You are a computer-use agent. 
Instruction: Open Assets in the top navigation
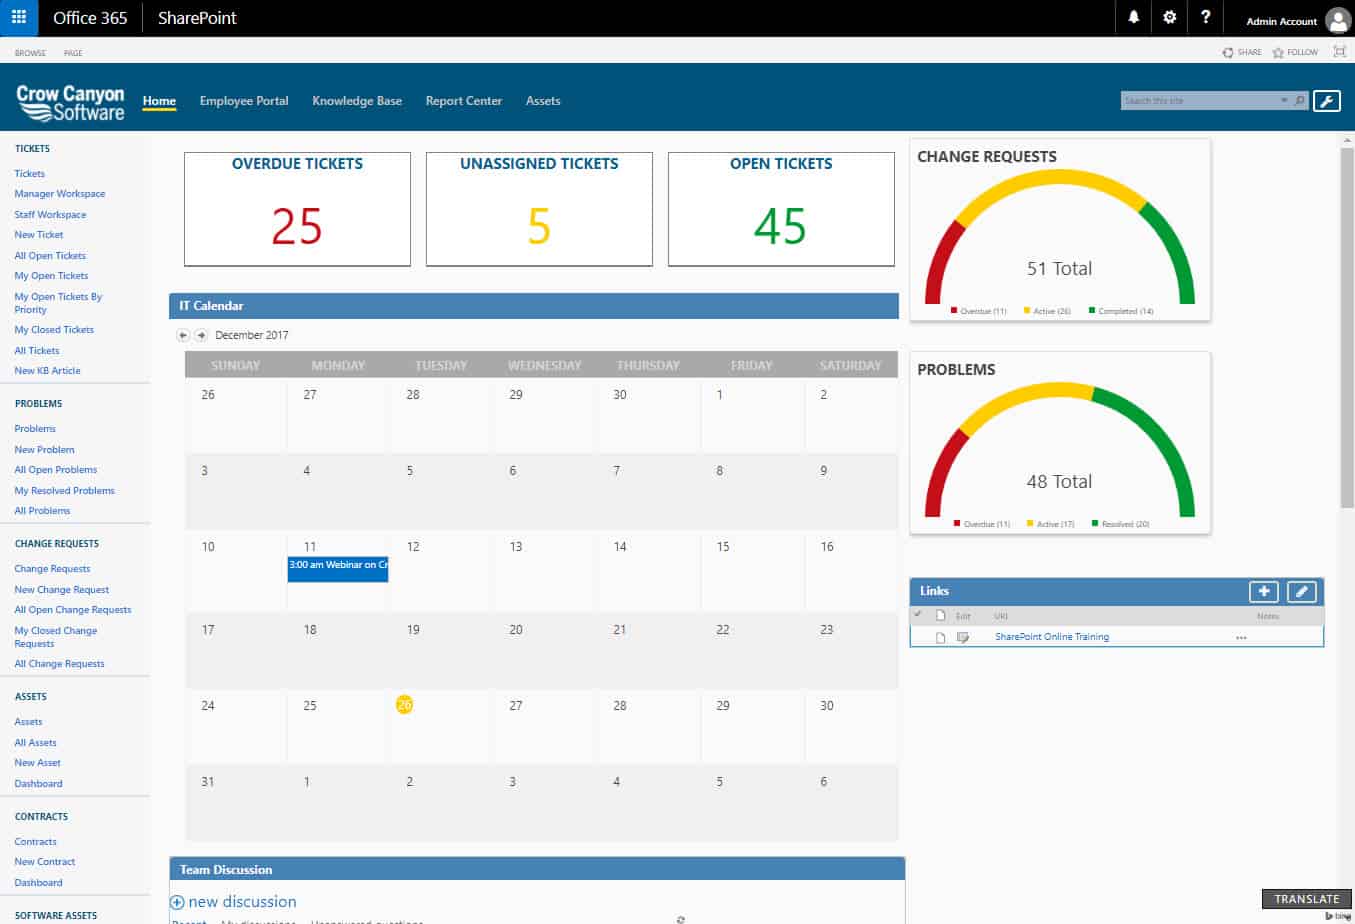tap(543, 101)
